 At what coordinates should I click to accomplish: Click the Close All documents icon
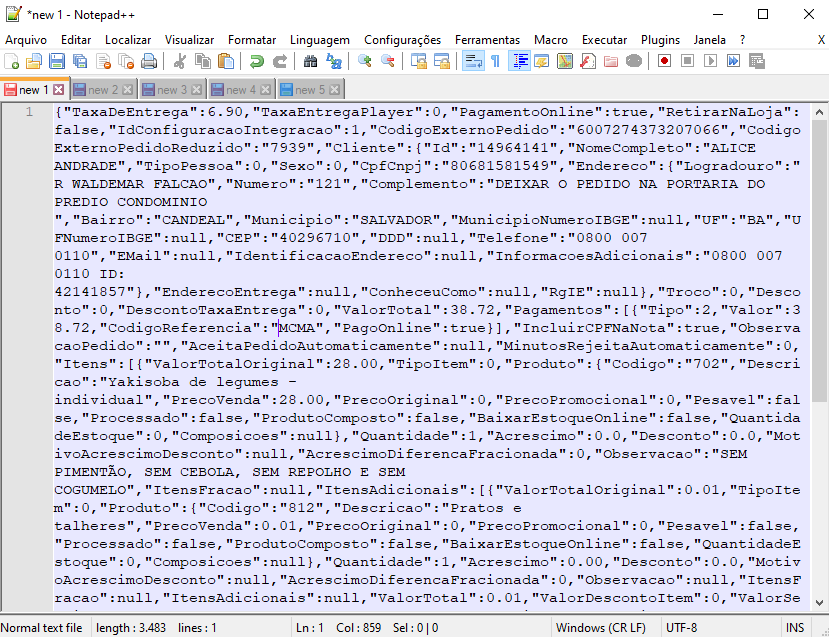click(126, 61)
